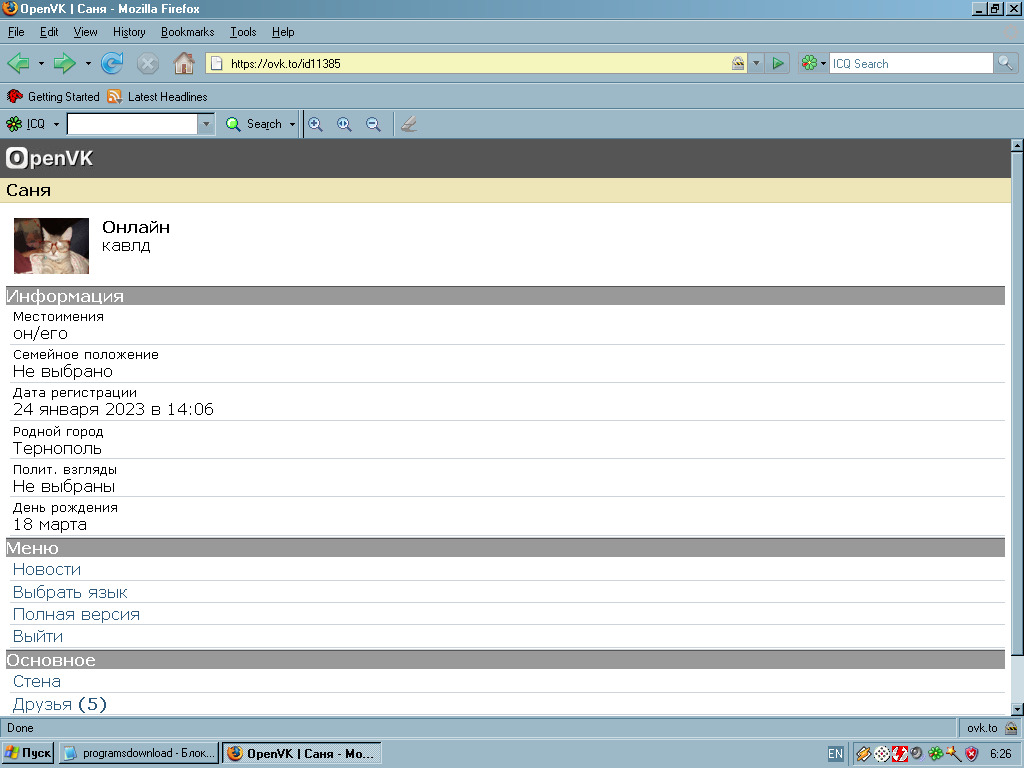Open the Стена link

tap(37, 681)
